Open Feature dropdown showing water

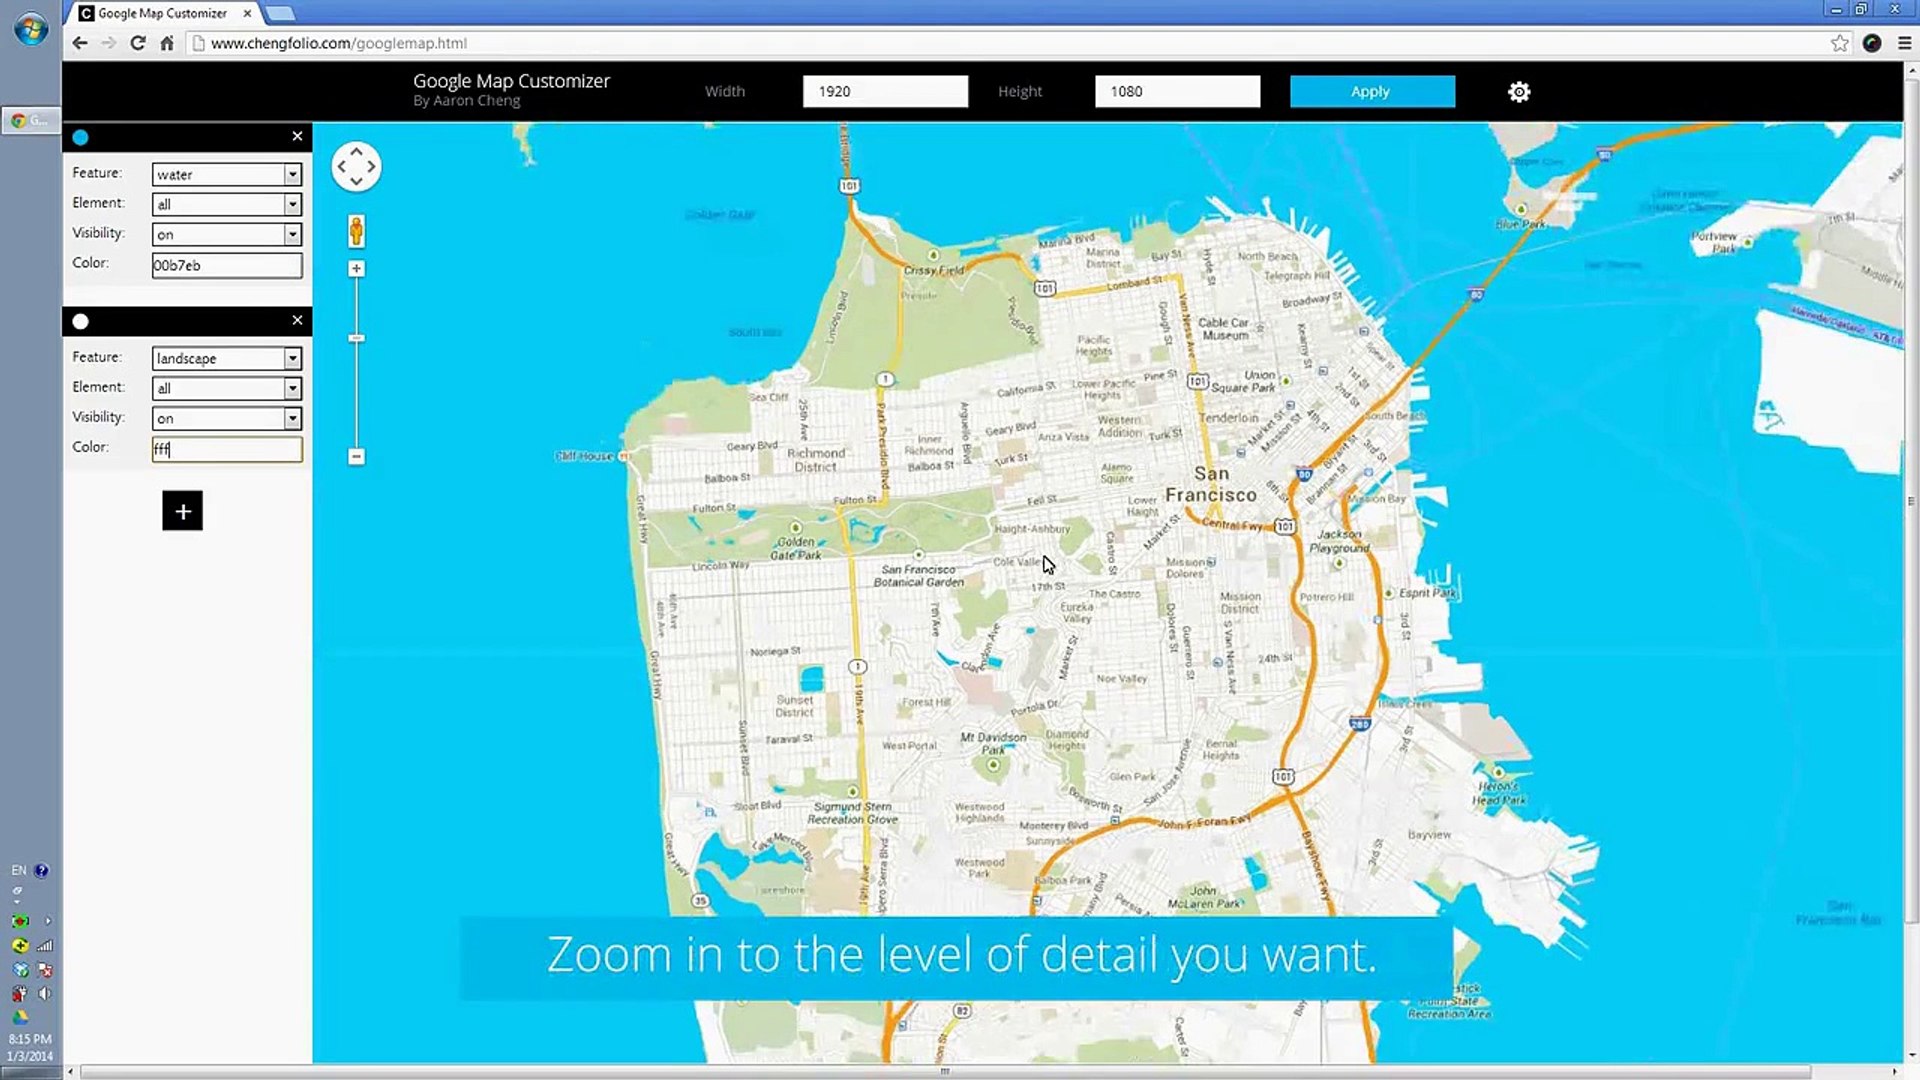(226, 174)
